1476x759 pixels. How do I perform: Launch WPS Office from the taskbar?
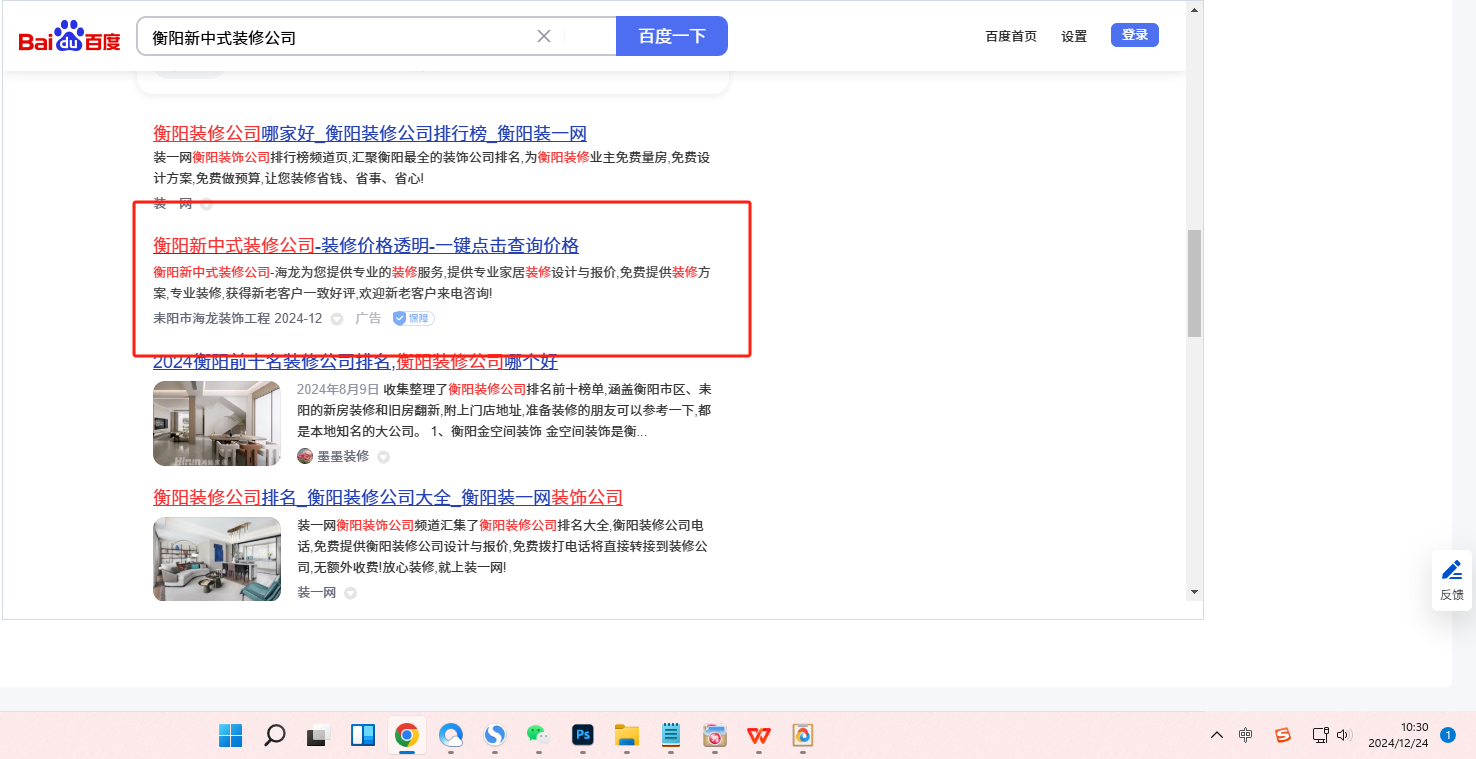point(758,736)
